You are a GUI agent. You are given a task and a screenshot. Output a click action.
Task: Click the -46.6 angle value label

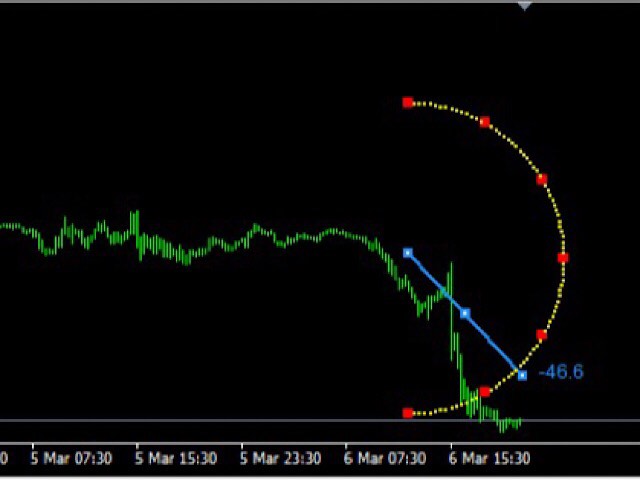(561, 372)
